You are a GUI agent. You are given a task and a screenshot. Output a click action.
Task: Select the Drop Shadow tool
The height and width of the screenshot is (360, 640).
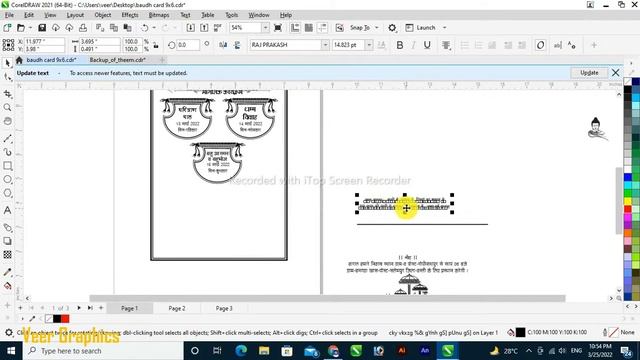coord(7,241)
